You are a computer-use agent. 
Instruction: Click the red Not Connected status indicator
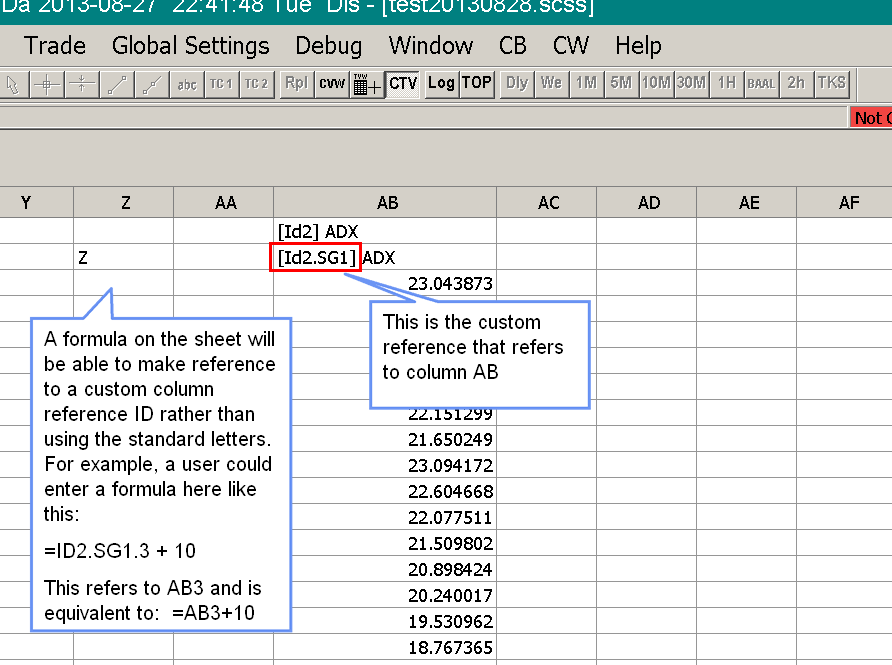click(x=871, y=118)
